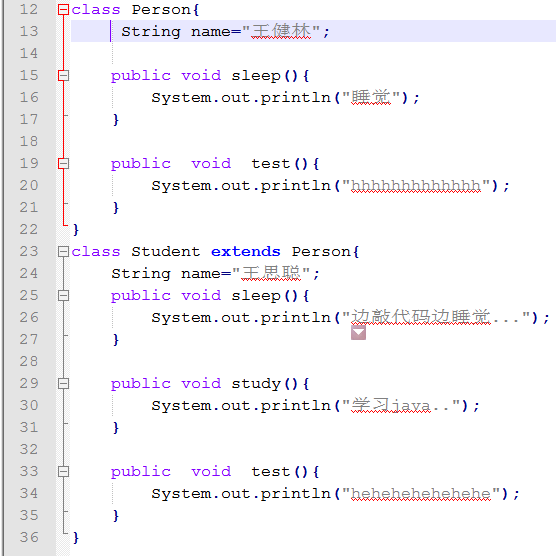The image size is (556, 556).
Task: Click the hhhhhhhhhhhhh string on line 20
Action: coord(416,185)
